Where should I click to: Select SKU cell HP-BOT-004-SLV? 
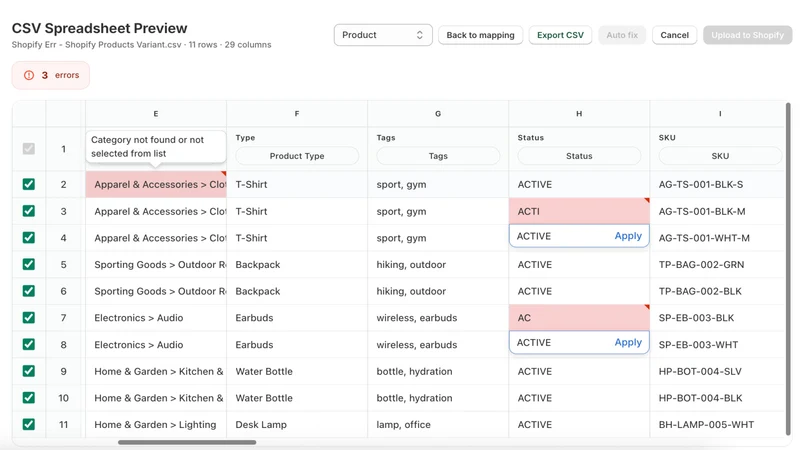coord(717,371)
